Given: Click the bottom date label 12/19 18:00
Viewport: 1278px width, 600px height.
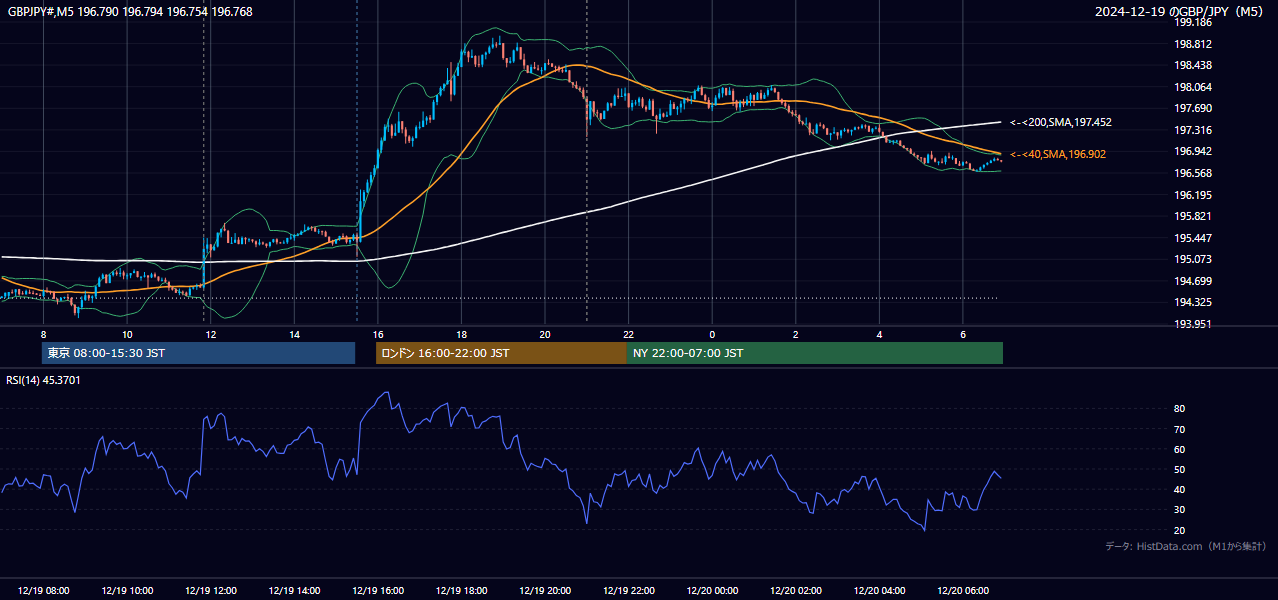Looking at the screenshot, I should 461,591.
